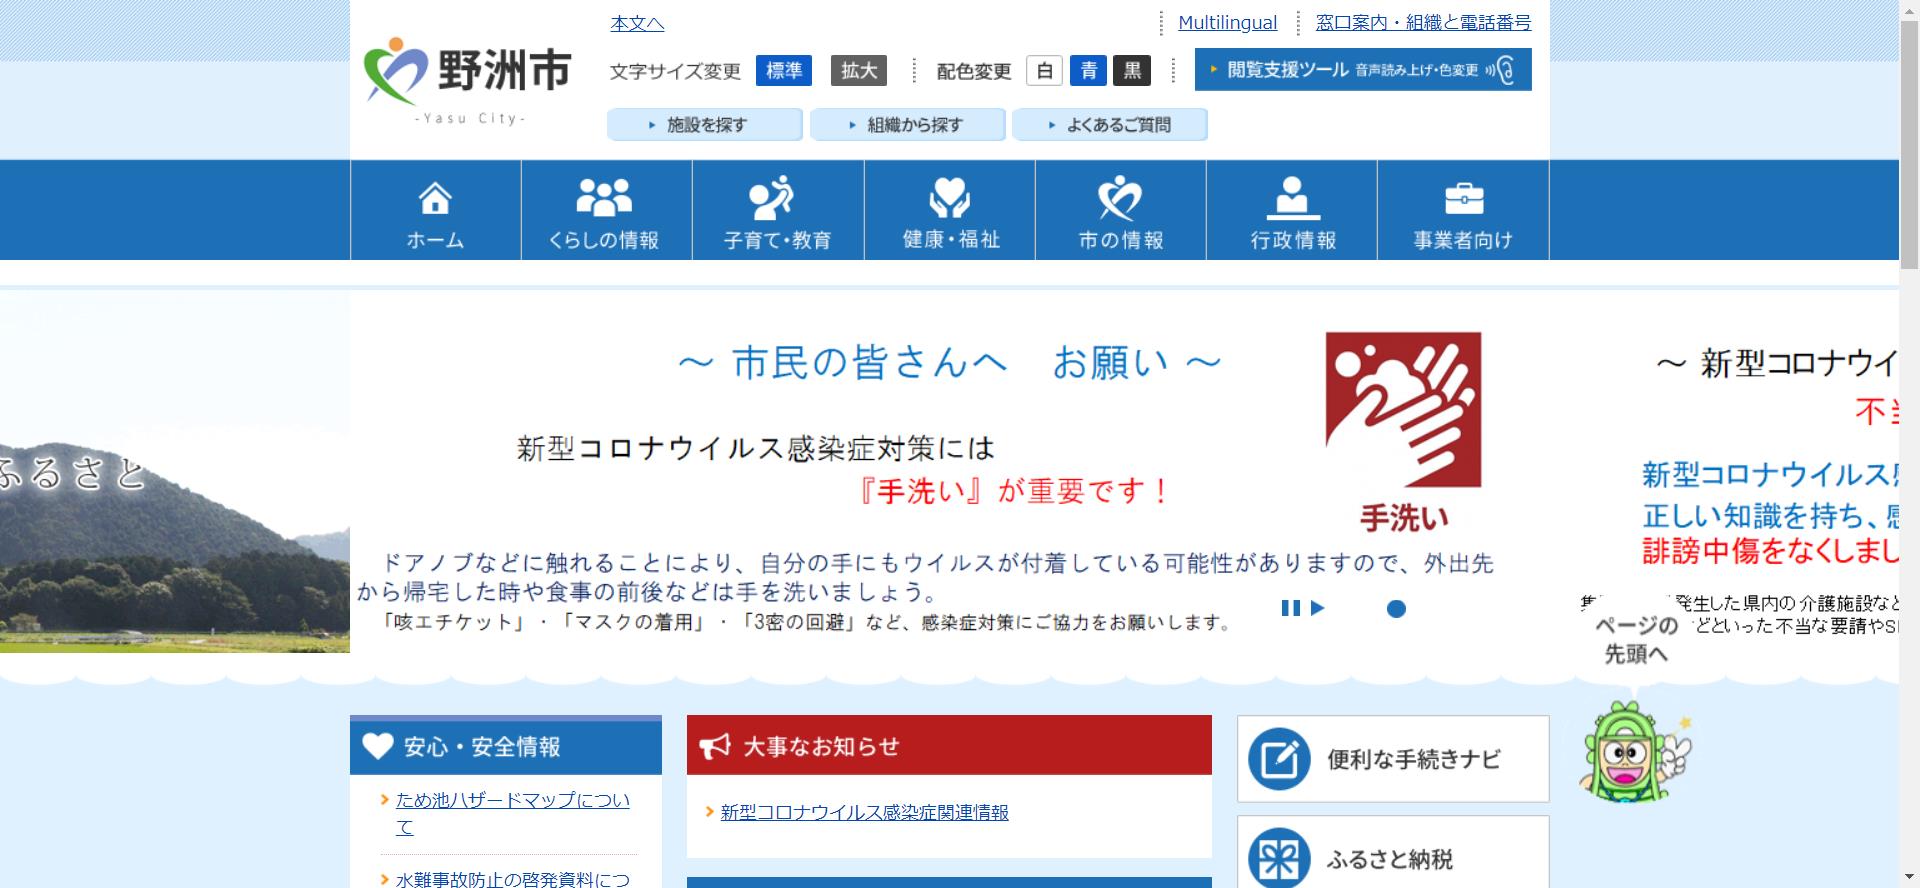Open the Multilingual link
Viewport: 1920px width, 888px height.
coord(1227,22)
